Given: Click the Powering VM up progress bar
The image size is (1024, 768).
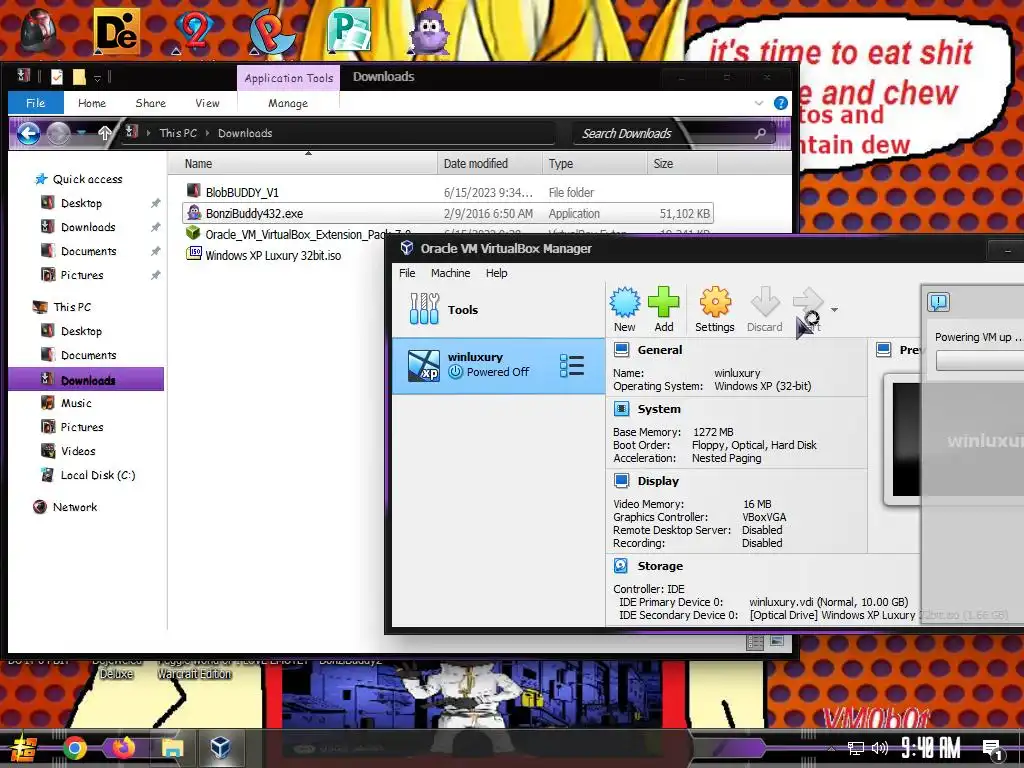Looking at the screenshot, I should point(980,360).
